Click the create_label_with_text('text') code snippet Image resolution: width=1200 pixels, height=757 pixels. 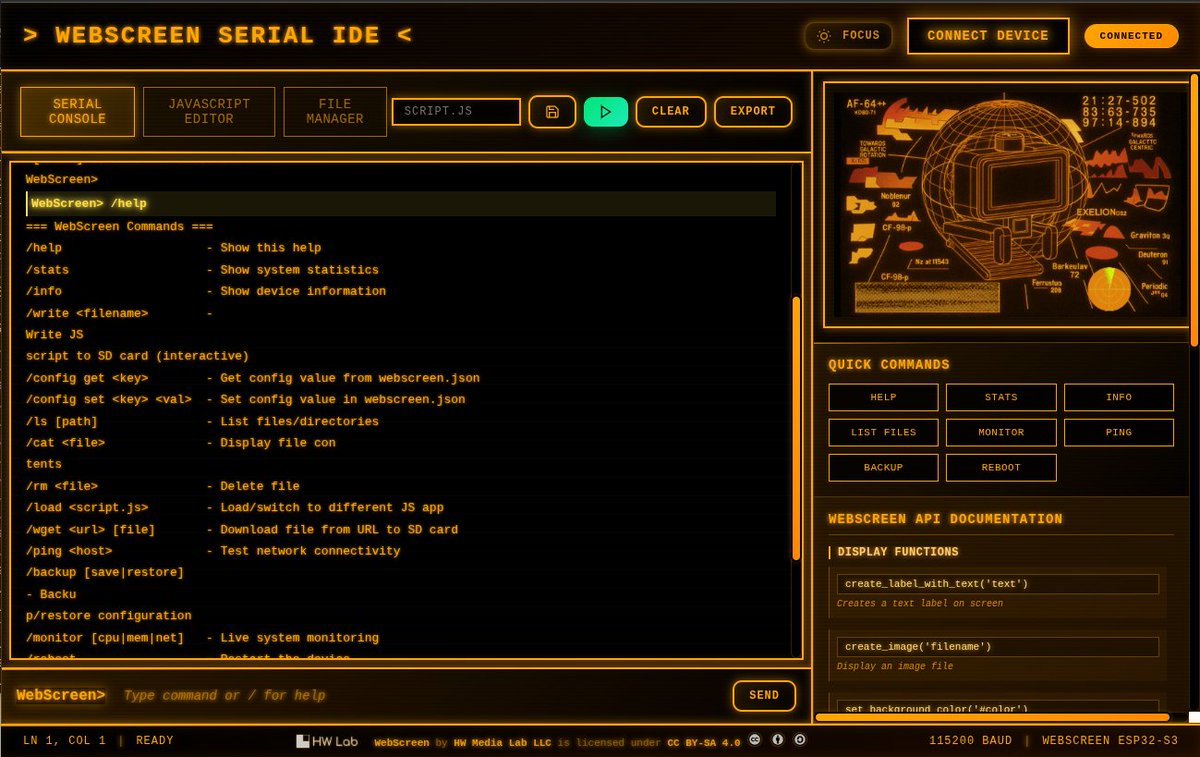click(998, 584)
